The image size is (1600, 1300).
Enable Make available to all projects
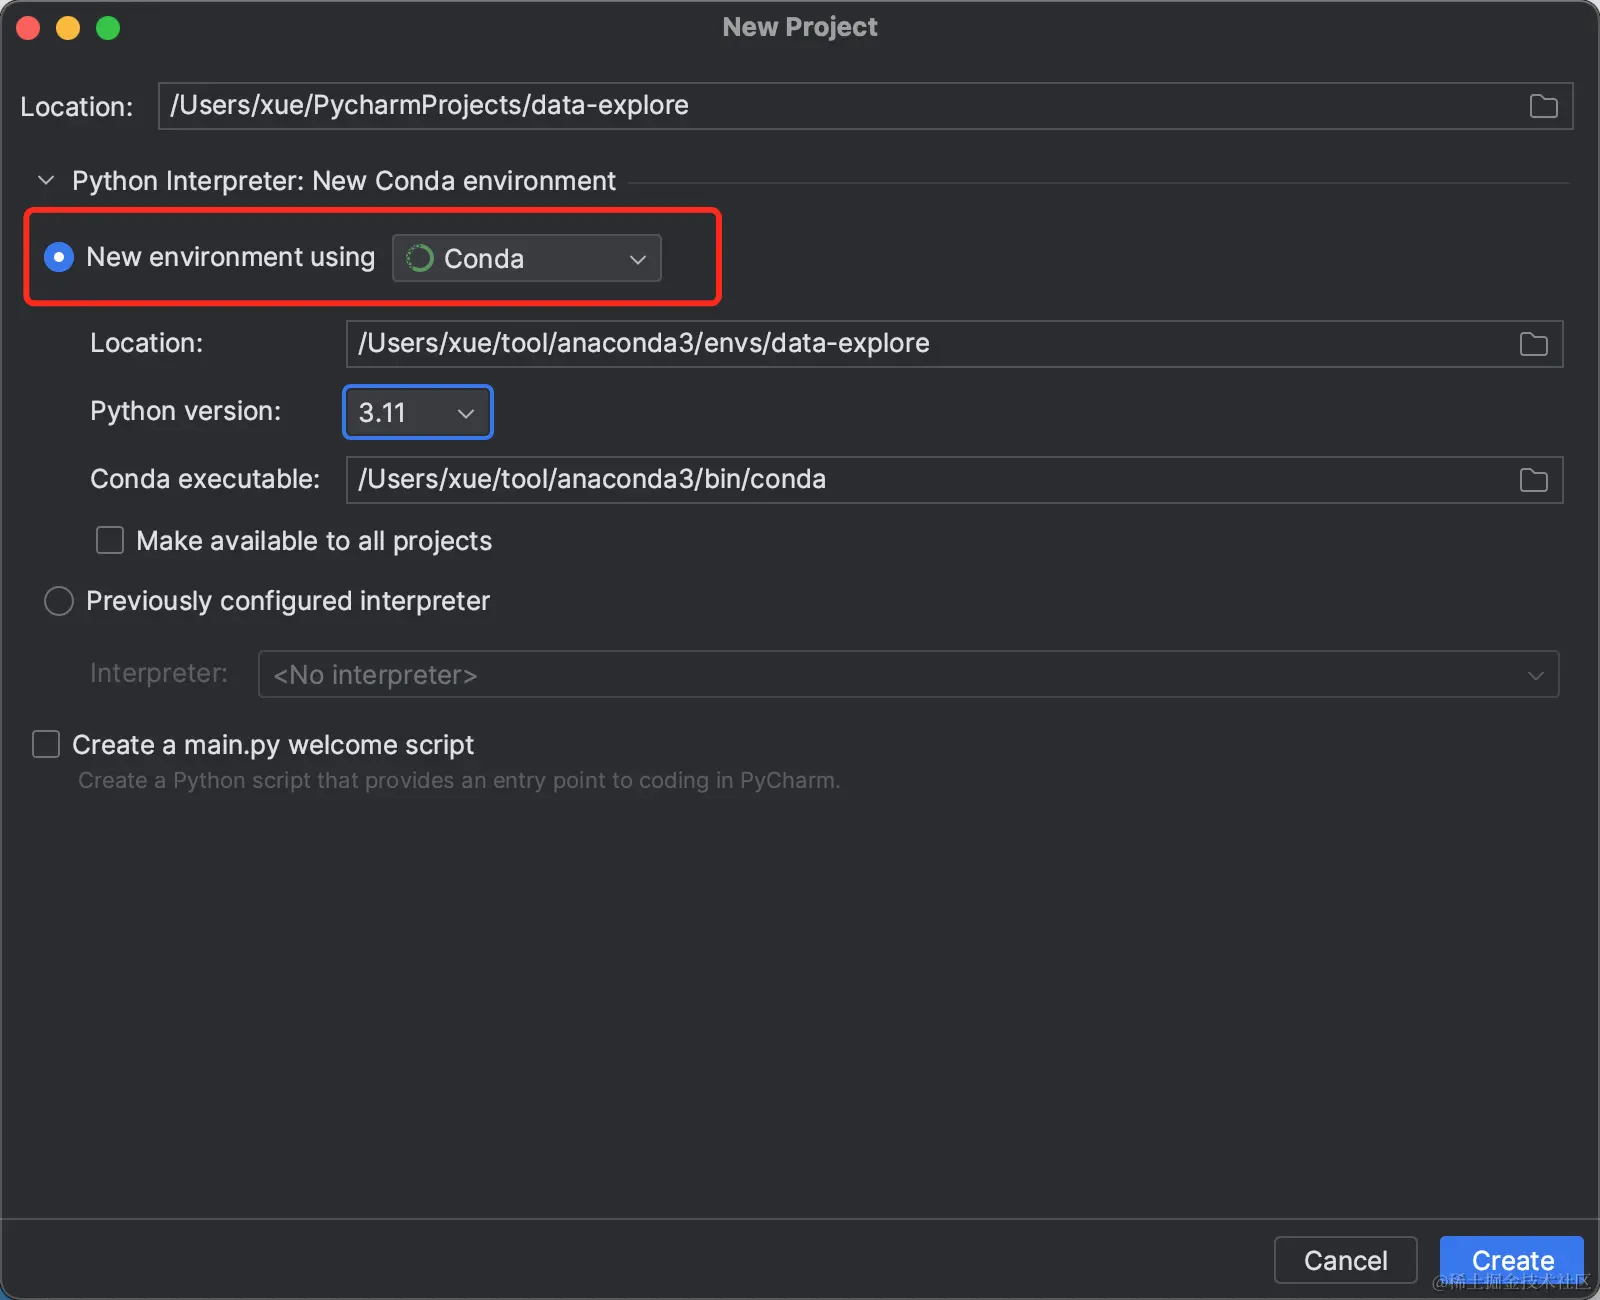click(x=110, y=541)
